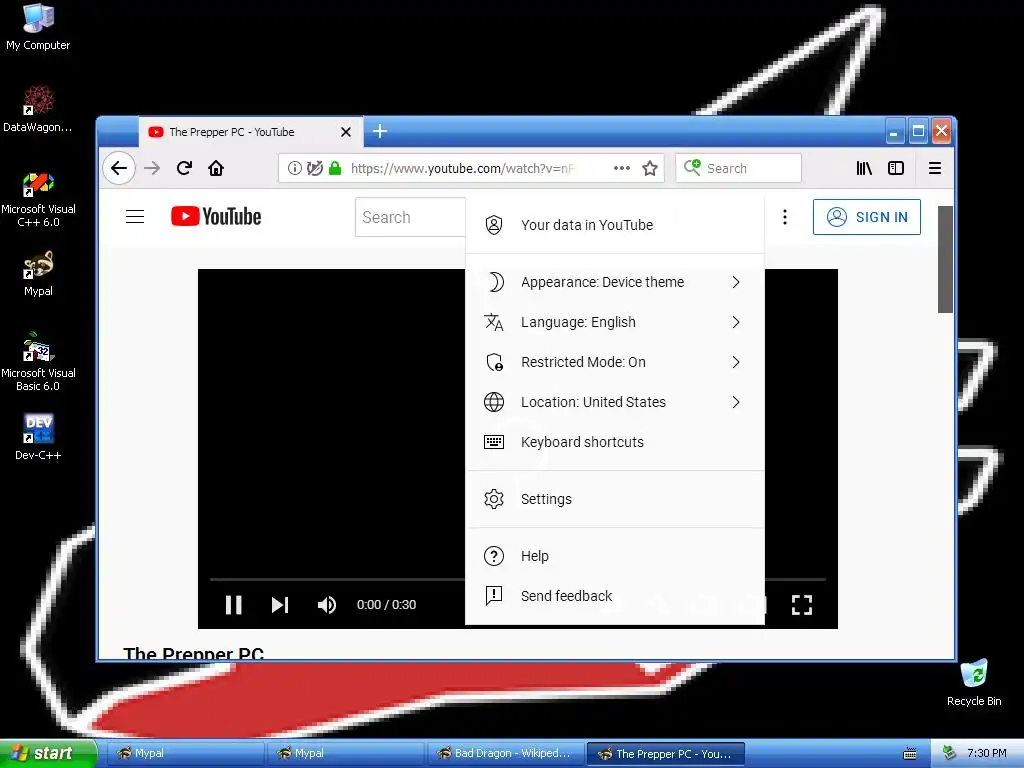This screenshot has width=1024, height=768.
Task: Switch to The Prepper PC taskbar button
Action: [x=665, y=754]
